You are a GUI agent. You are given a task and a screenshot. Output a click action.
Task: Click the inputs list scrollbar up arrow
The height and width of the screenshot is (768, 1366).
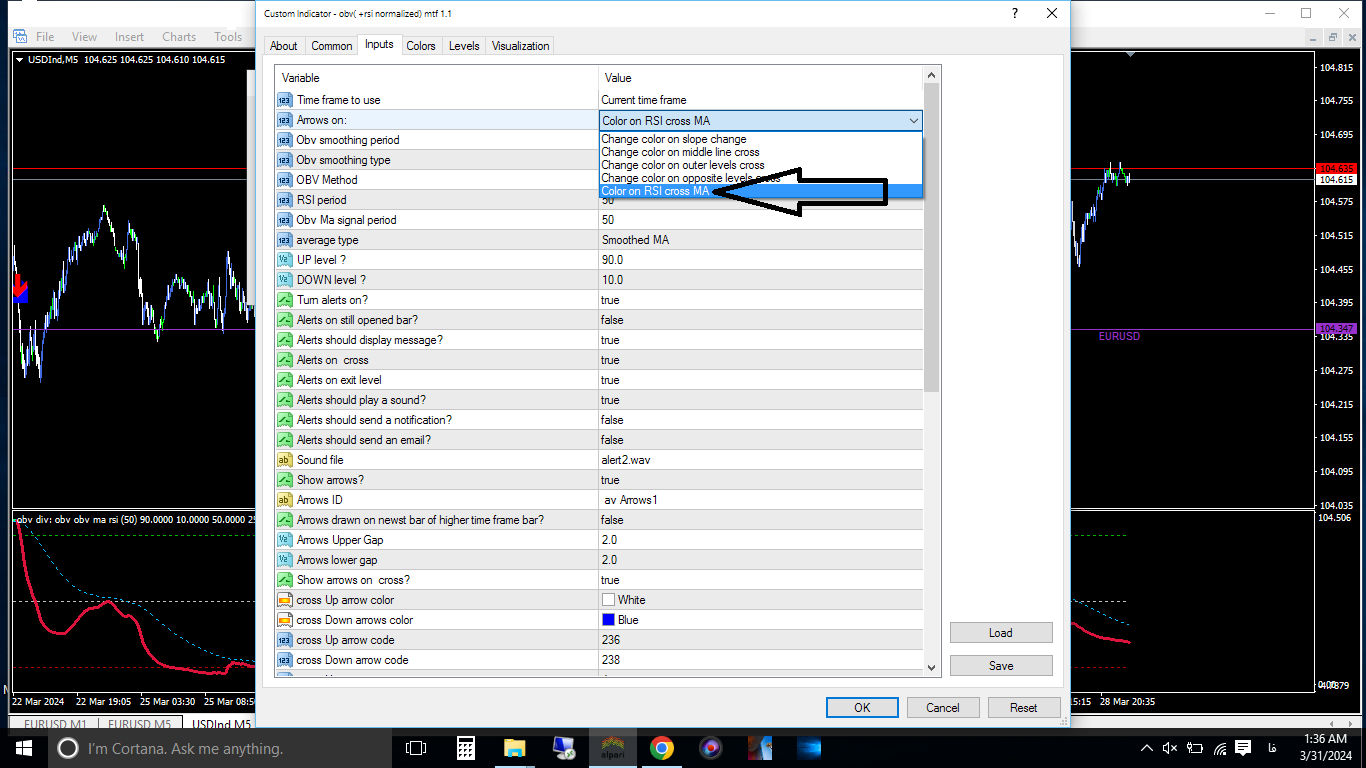click(932, 76)
